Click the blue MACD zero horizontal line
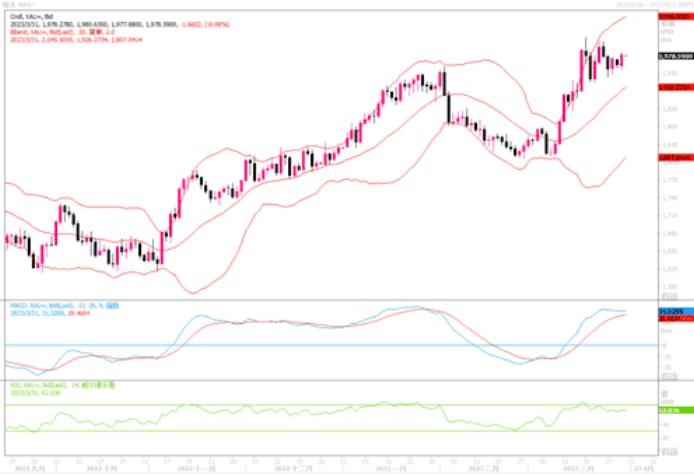Screen dimensions: 694x474 300,346
